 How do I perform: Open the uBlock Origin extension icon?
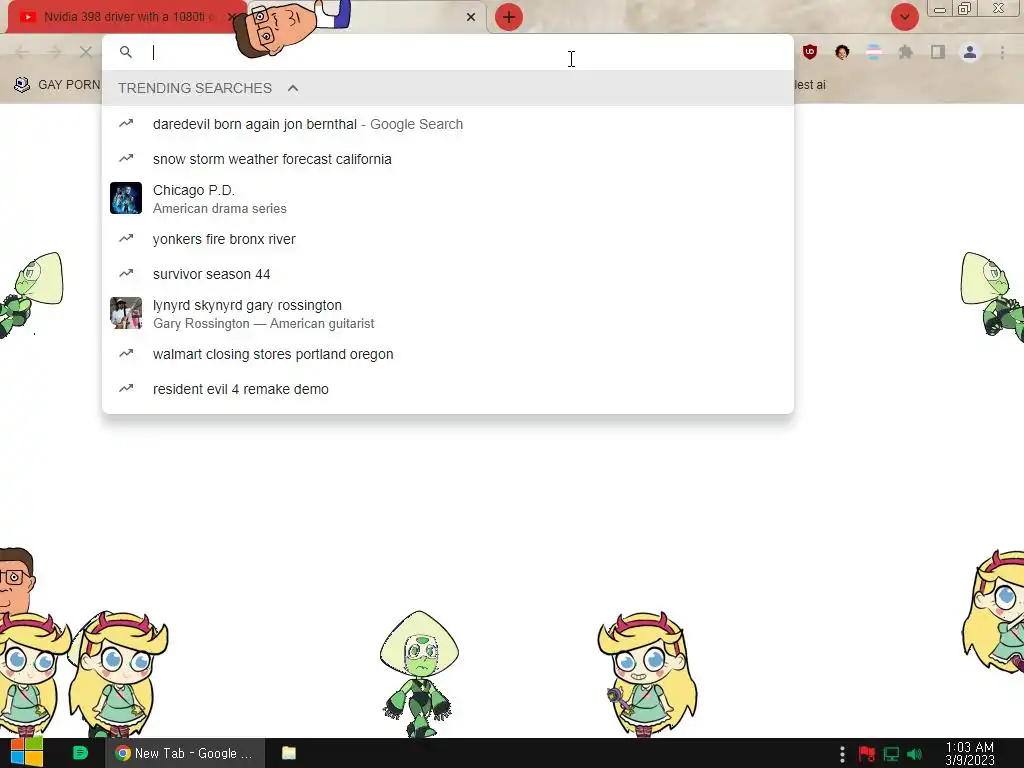click(810, 52)
